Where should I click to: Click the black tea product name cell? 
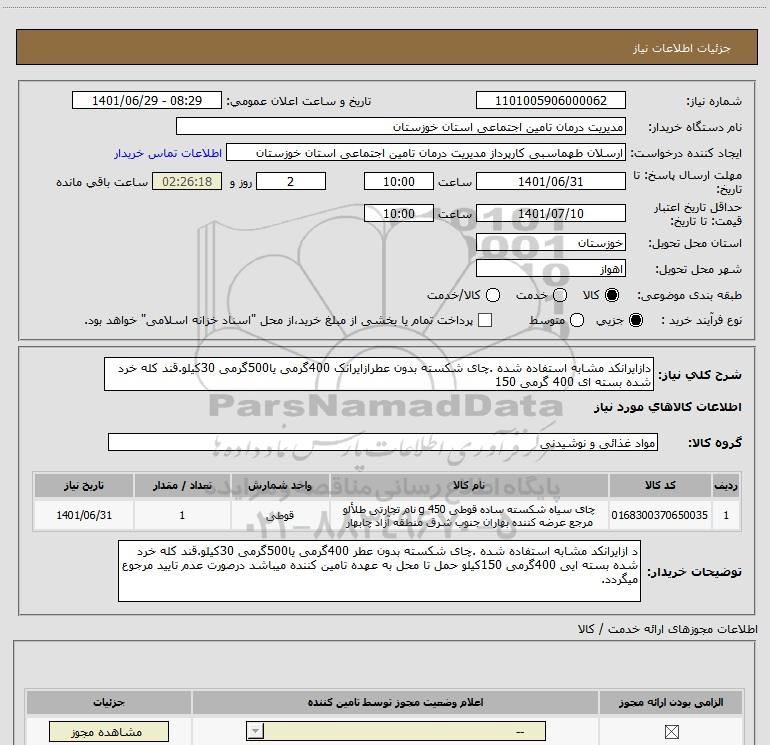469,515
